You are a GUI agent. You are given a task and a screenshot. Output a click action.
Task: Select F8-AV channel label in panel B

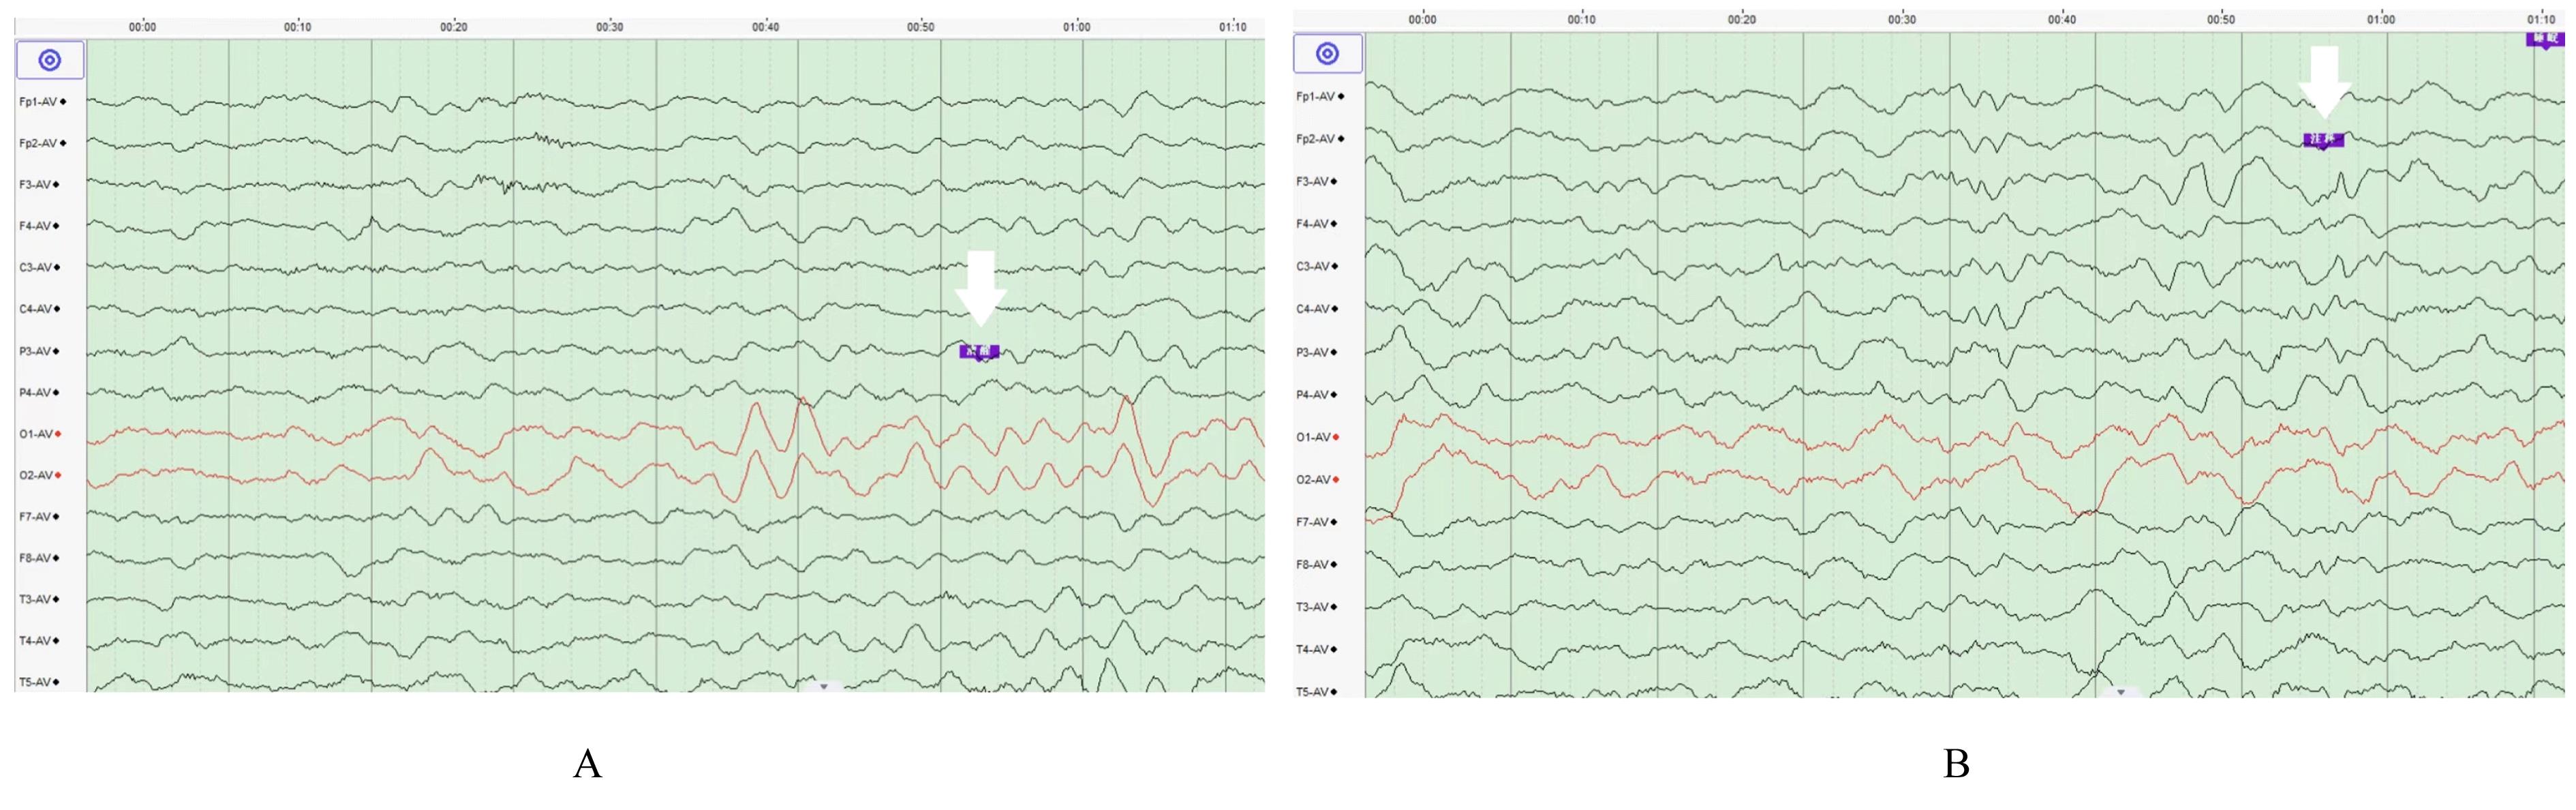point(1312,565)
